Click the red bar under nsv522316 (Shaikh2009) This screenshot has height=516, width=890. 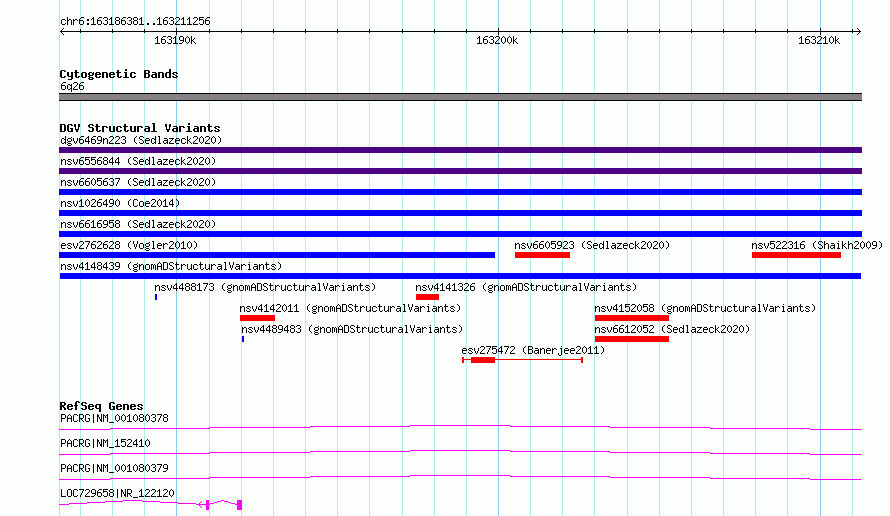click(796, 255)
